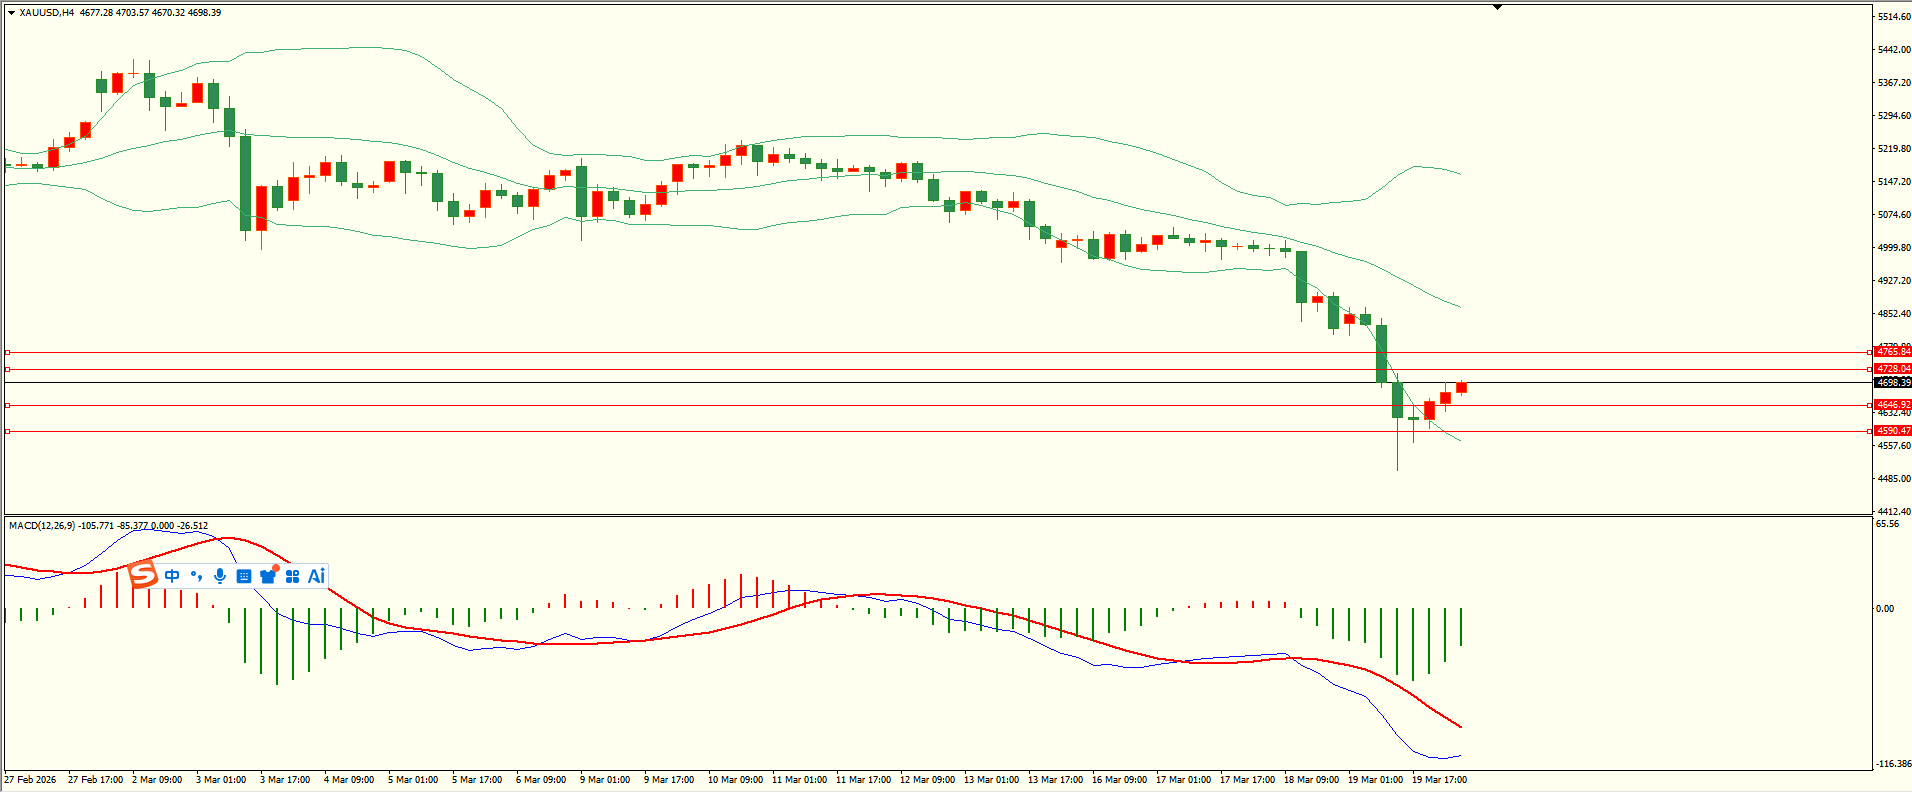
Task: Open the soft keyboard icon
Action: (x=244, y=576)
